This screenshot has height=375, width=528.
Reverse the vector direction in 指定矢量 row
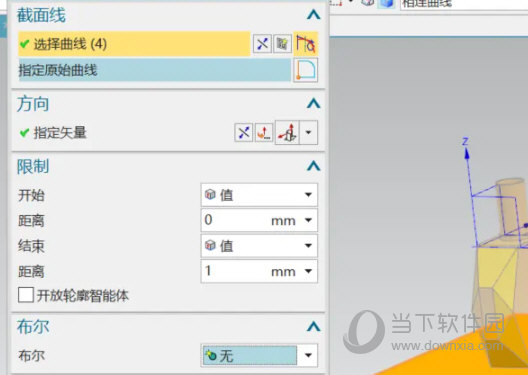[x=243, y=132]
